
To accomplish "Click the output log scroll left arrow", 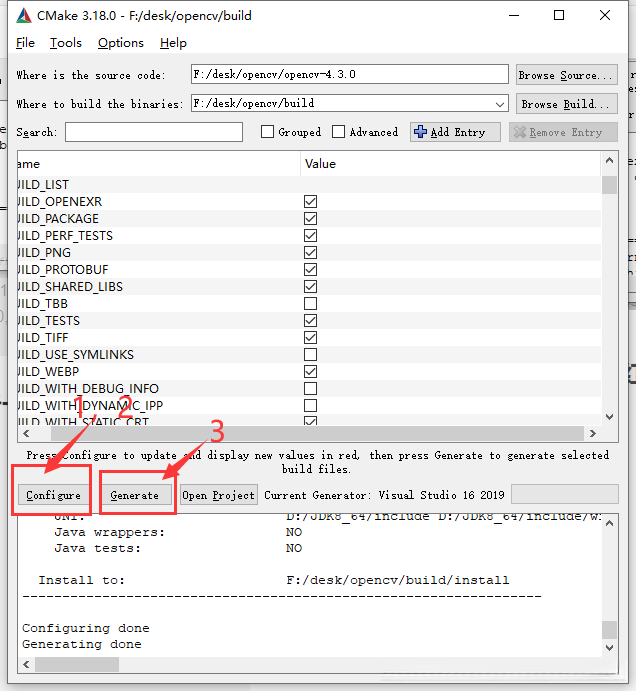I will point(26,664).
